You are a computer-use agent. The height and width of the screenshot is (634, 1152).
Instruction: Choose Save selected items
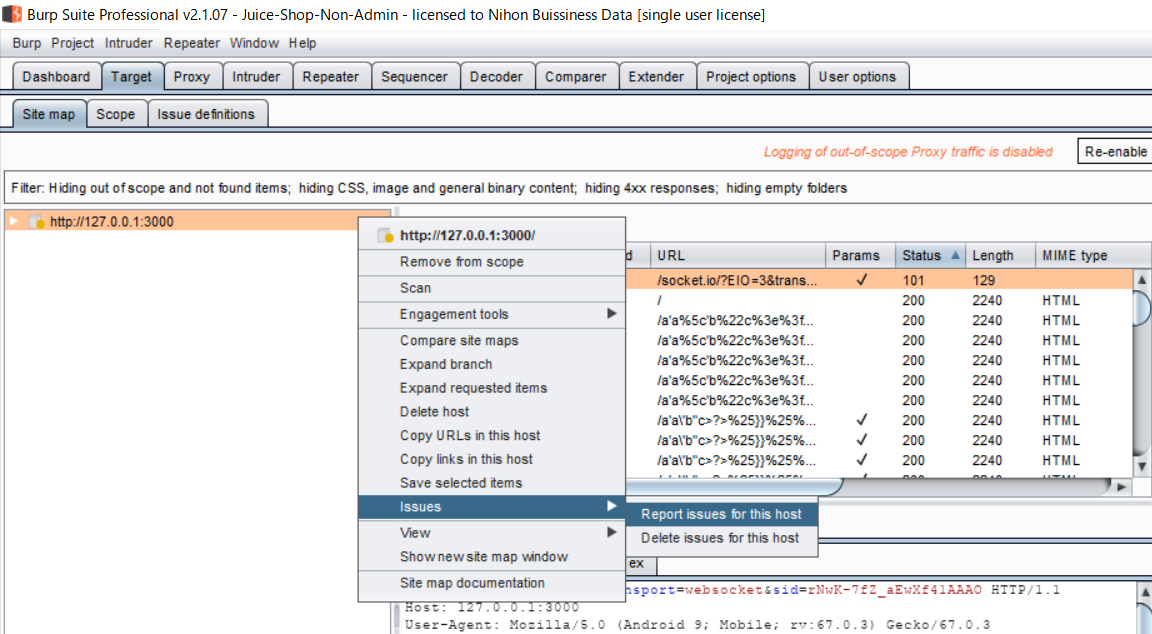click(492, 483)
